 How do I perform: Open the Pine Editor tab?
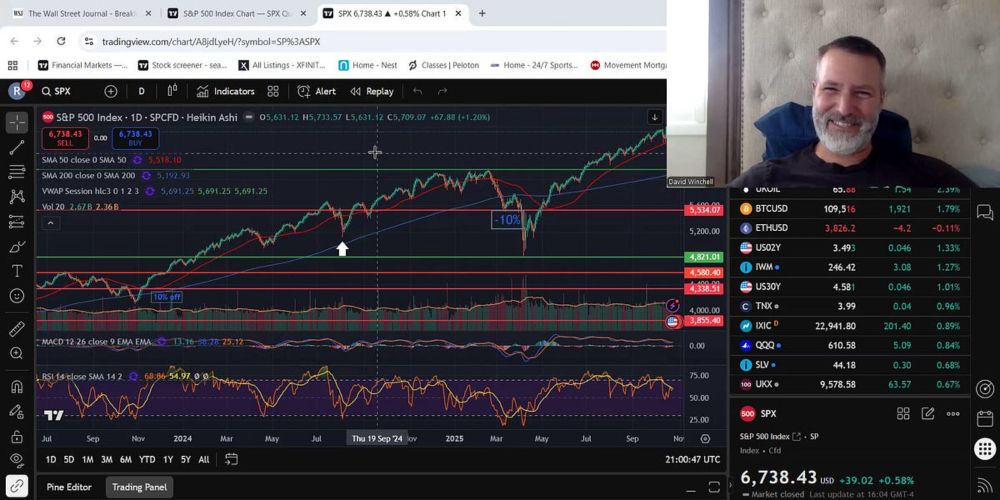tap(69, 487)
